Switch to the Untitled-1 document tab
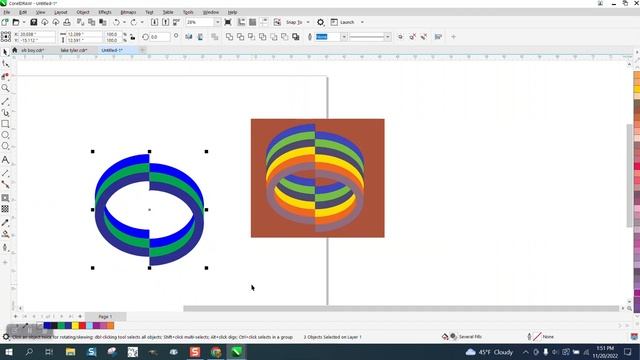 coord(112,50)
